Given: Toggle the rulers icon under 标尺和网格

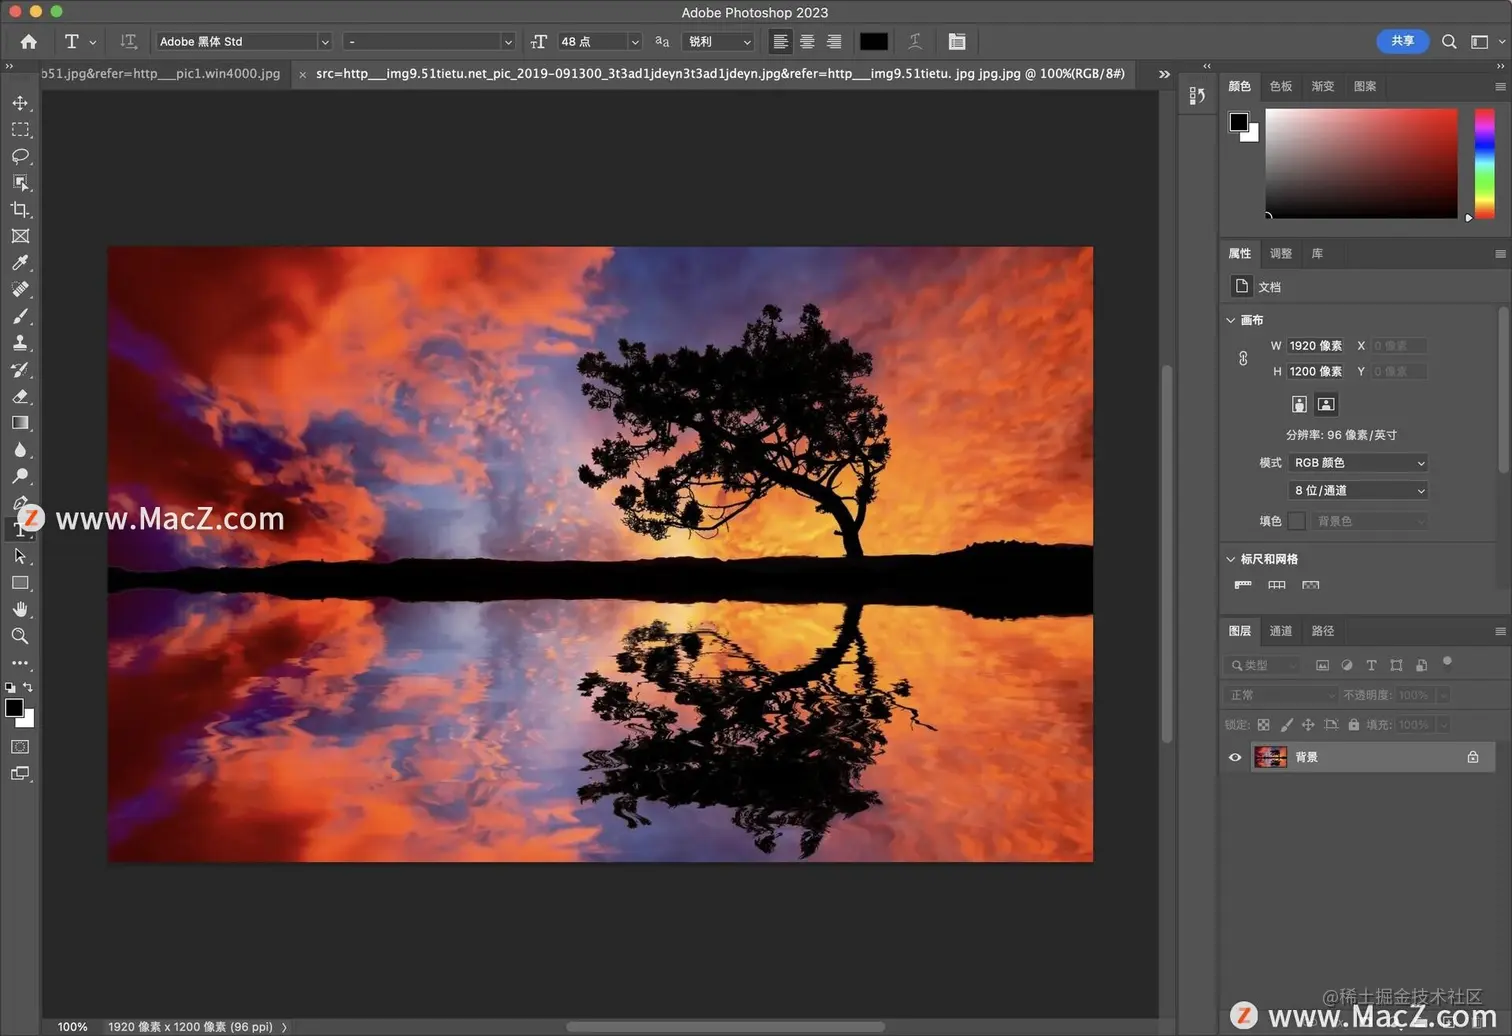Looking at the screenshot, I should coord(1243,585).
